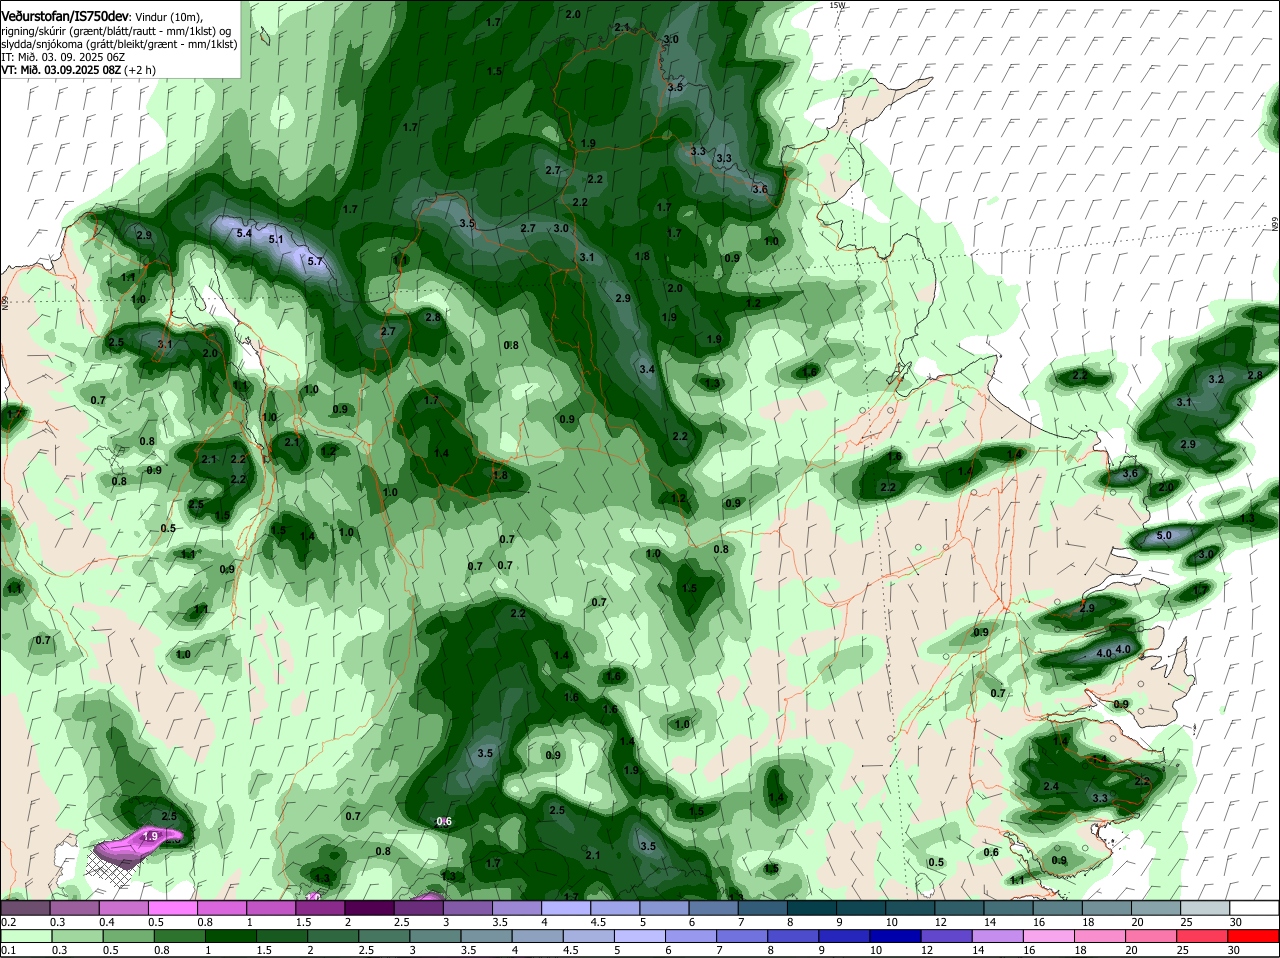Image resolution: width=1280 pixels, height=958 pixels.
Task: Click the 3.4 precipitation value
Action: point(647,370)
